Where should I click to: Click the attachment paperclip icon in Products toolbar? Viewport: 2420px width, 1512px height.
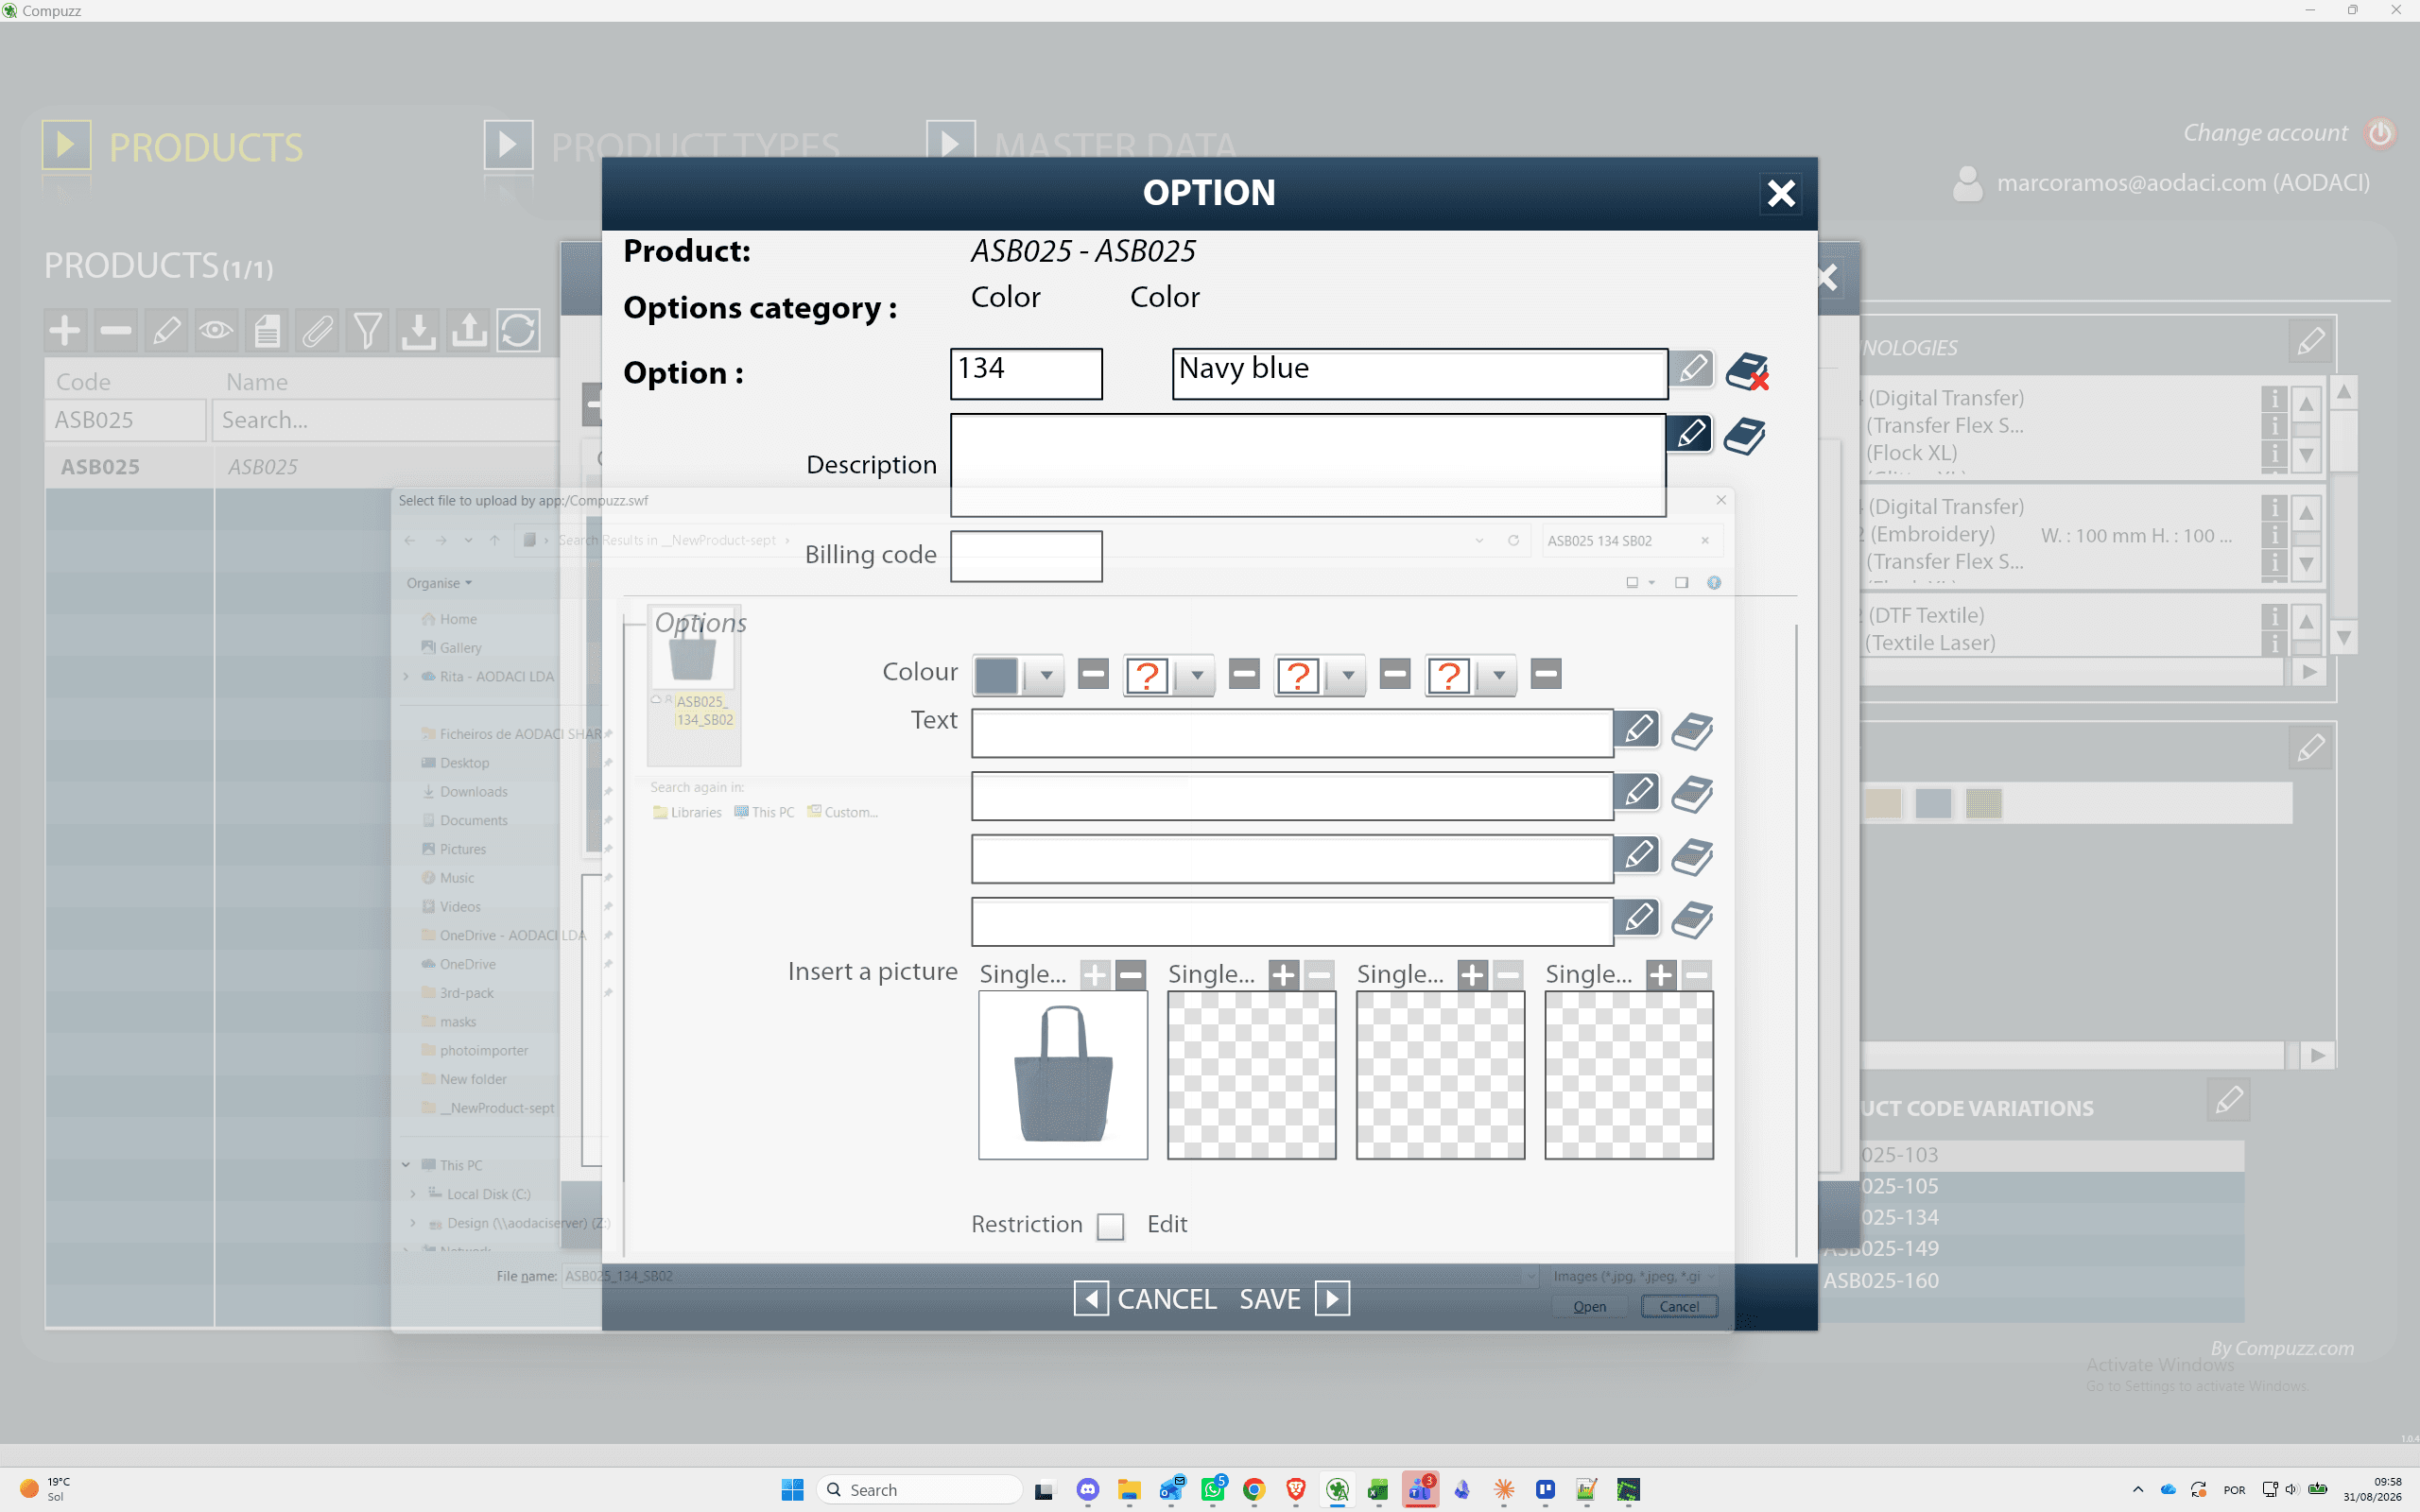(317, 330)
